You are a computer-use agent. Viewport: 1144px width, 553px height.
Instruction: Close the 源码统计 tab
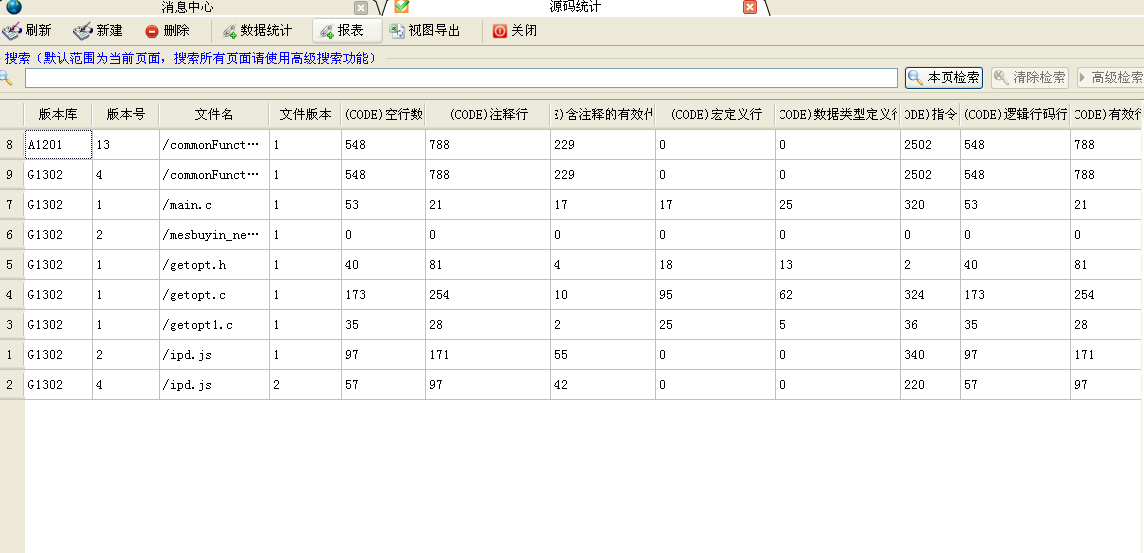click(x=750, y=7)
